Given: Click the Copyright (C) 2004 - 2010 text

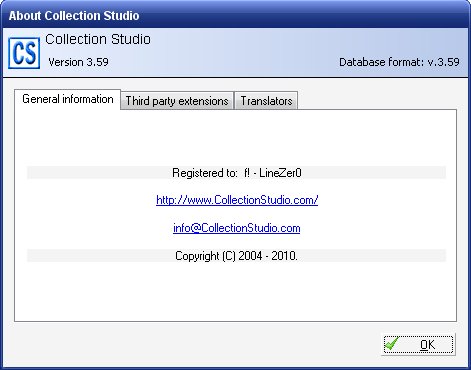Looking at the screenshot, I should (x=236, y=256).
